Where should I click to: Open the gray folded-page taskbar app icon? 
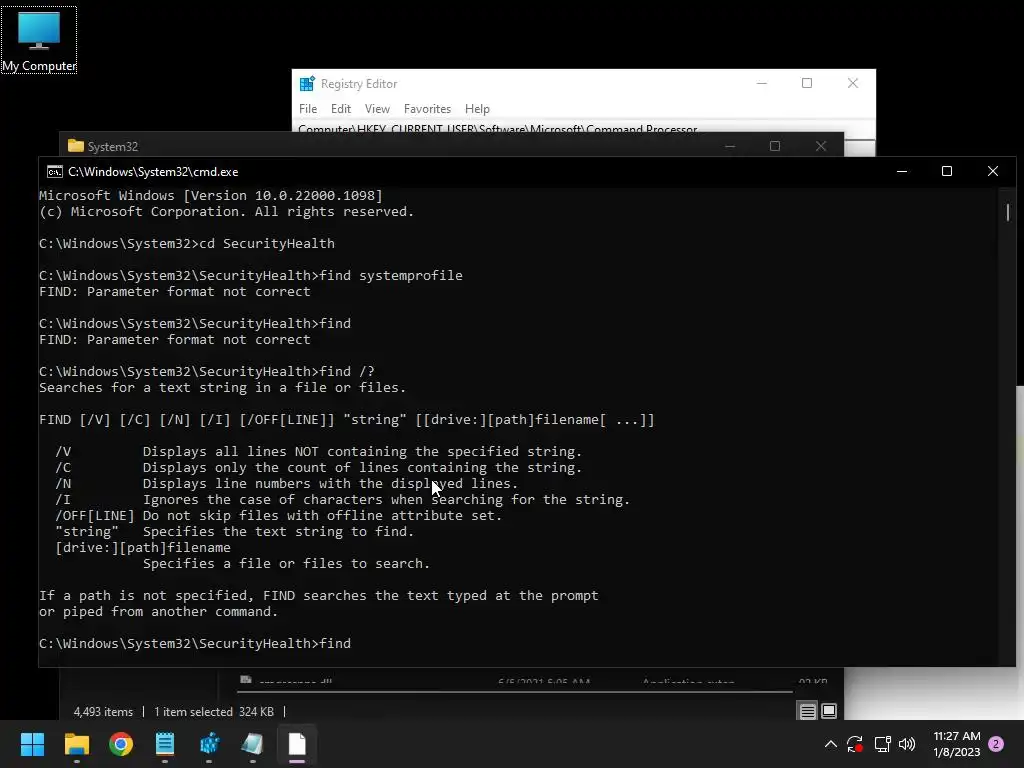[253, 744]
